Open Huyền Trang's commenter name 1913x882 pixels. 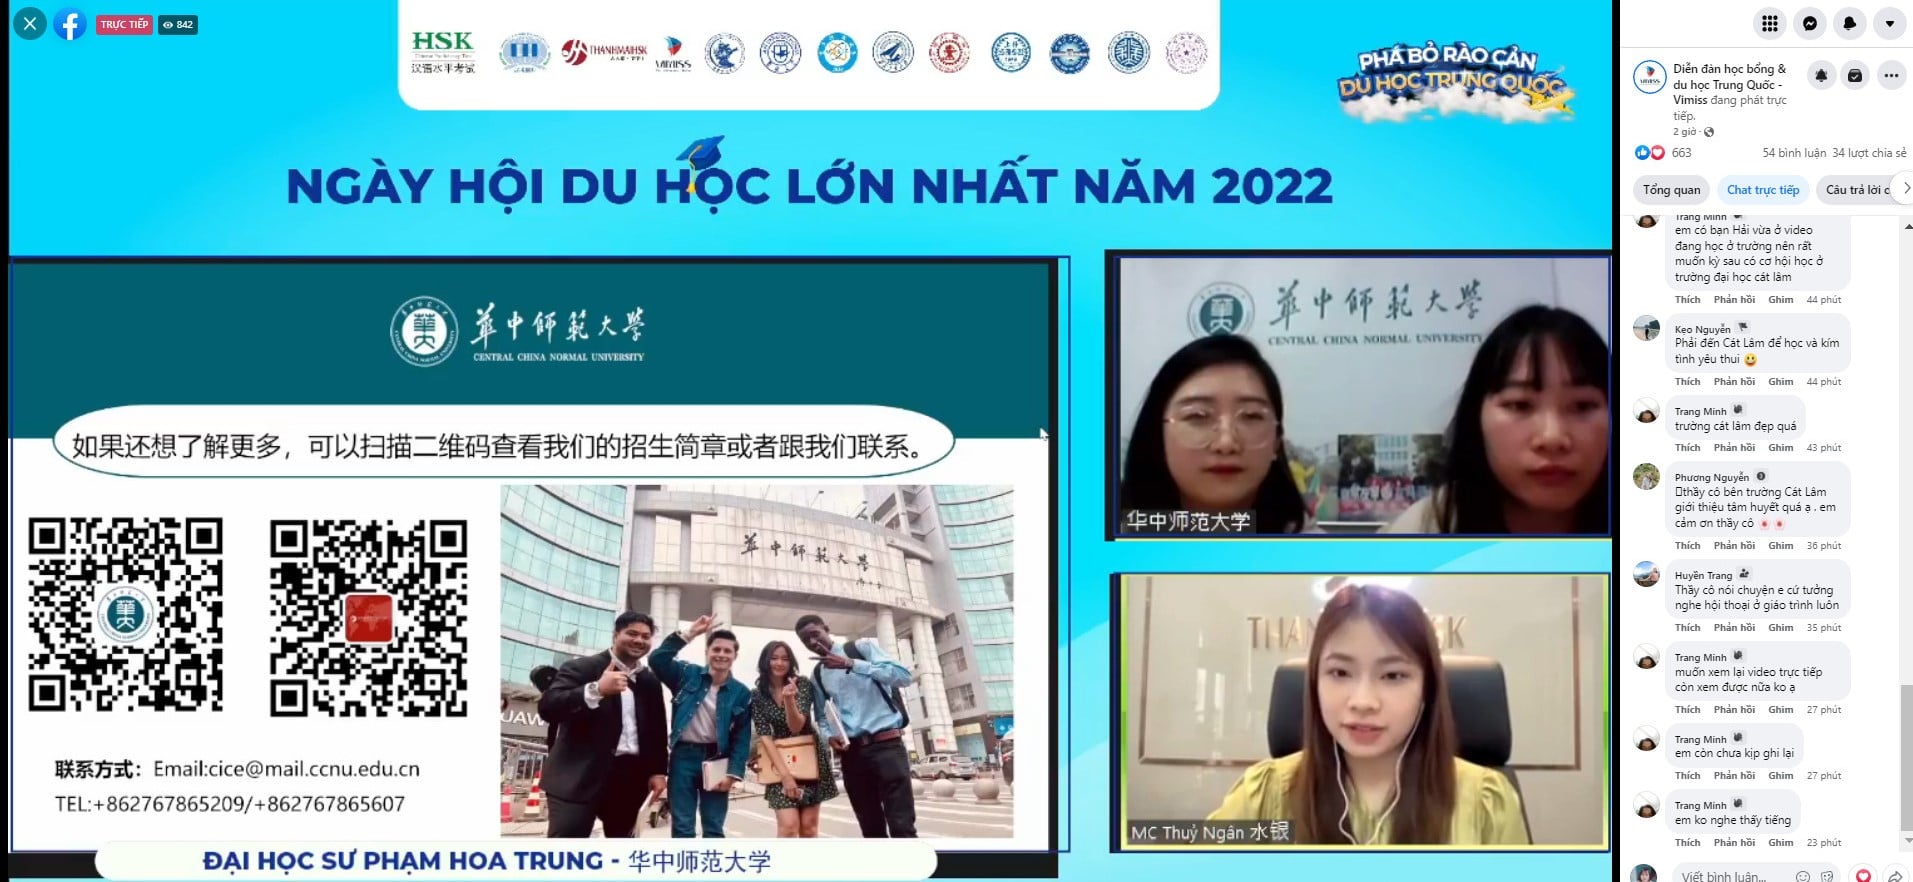click(x=1703, y=575)
